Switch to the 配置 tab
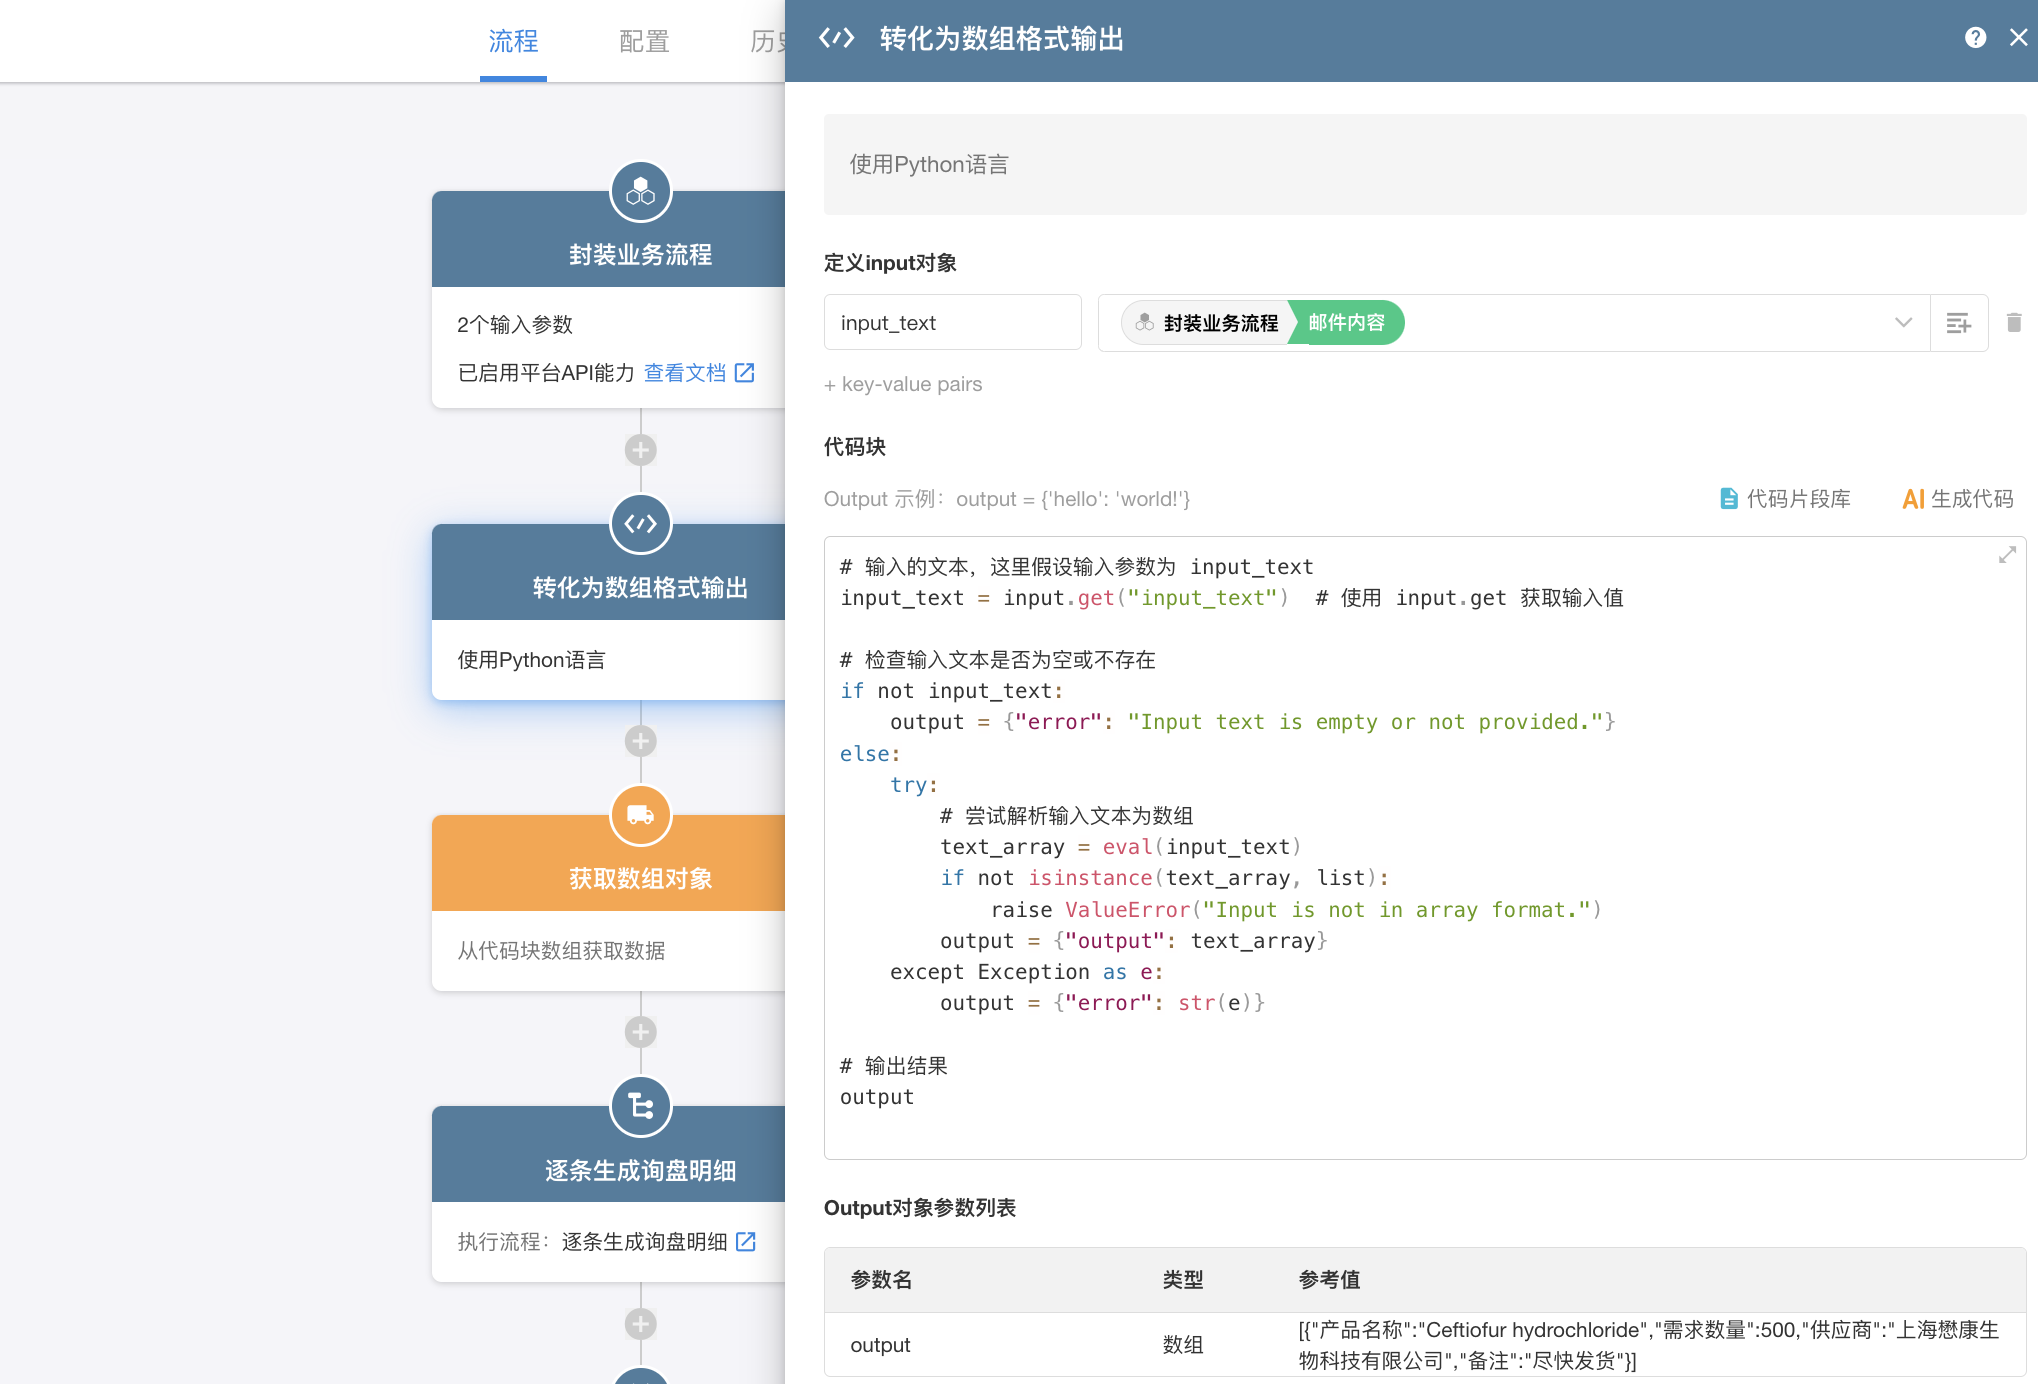 [x=643, y=42]
